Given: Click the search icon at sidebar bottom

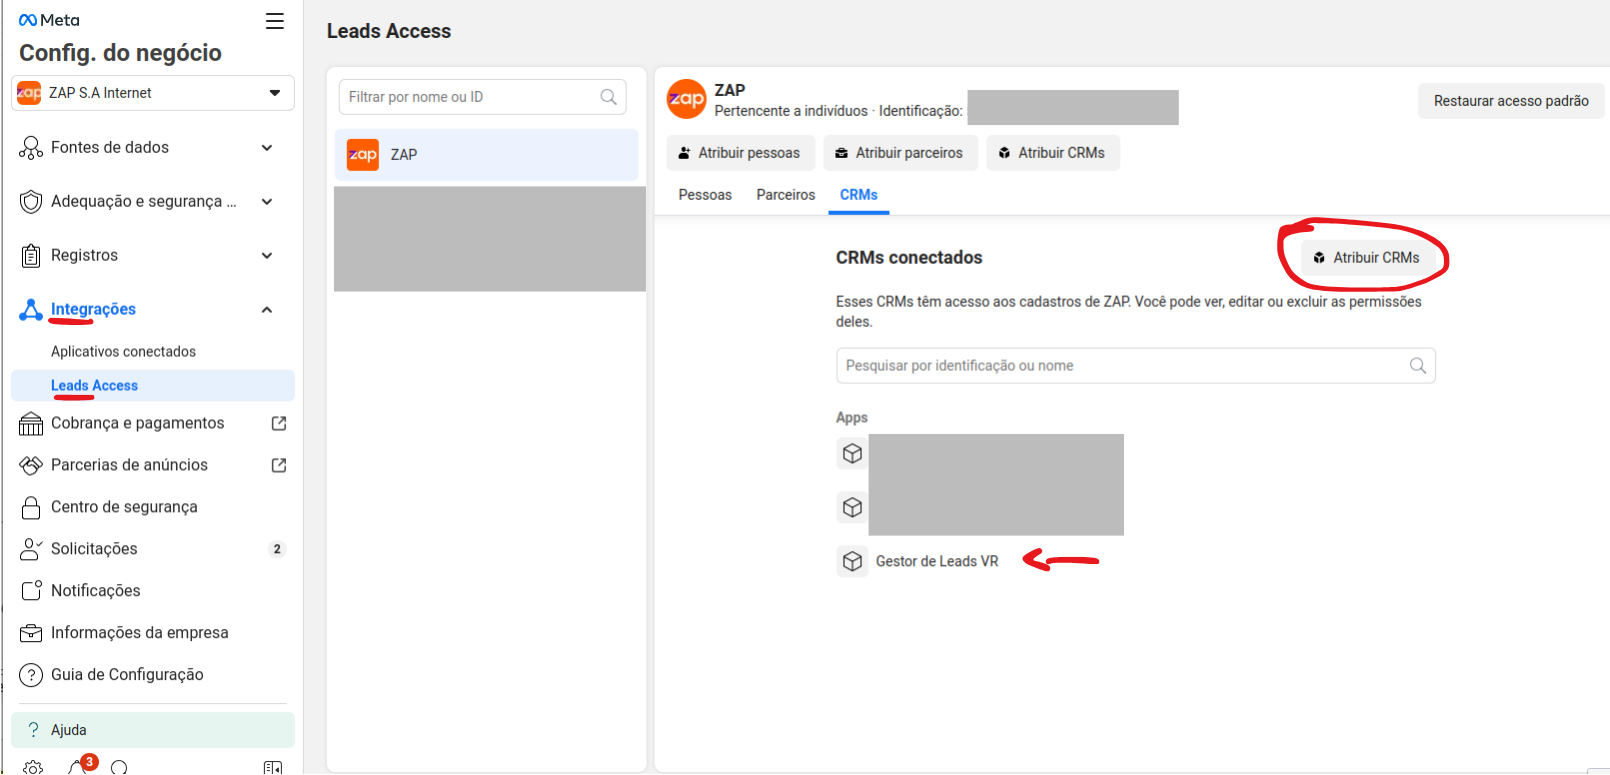Looking at the screenshot, I should click(119, 768).
